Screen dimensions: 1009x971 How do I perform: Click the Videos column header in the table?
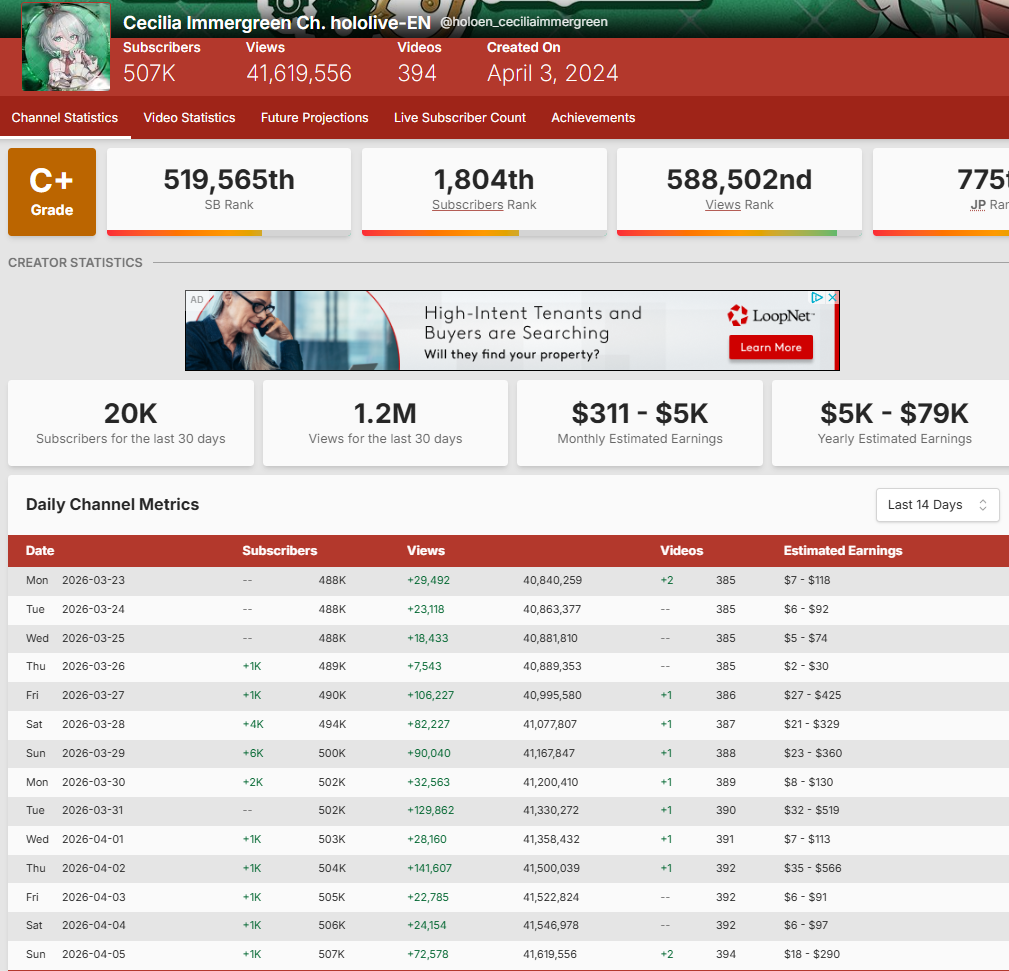click(681, 551)
